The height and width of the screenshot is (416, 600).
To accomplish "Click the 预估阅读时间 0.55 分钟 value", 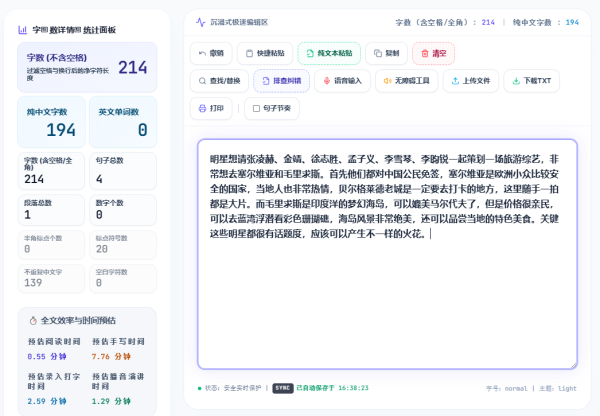I will [x=47, y=357].
